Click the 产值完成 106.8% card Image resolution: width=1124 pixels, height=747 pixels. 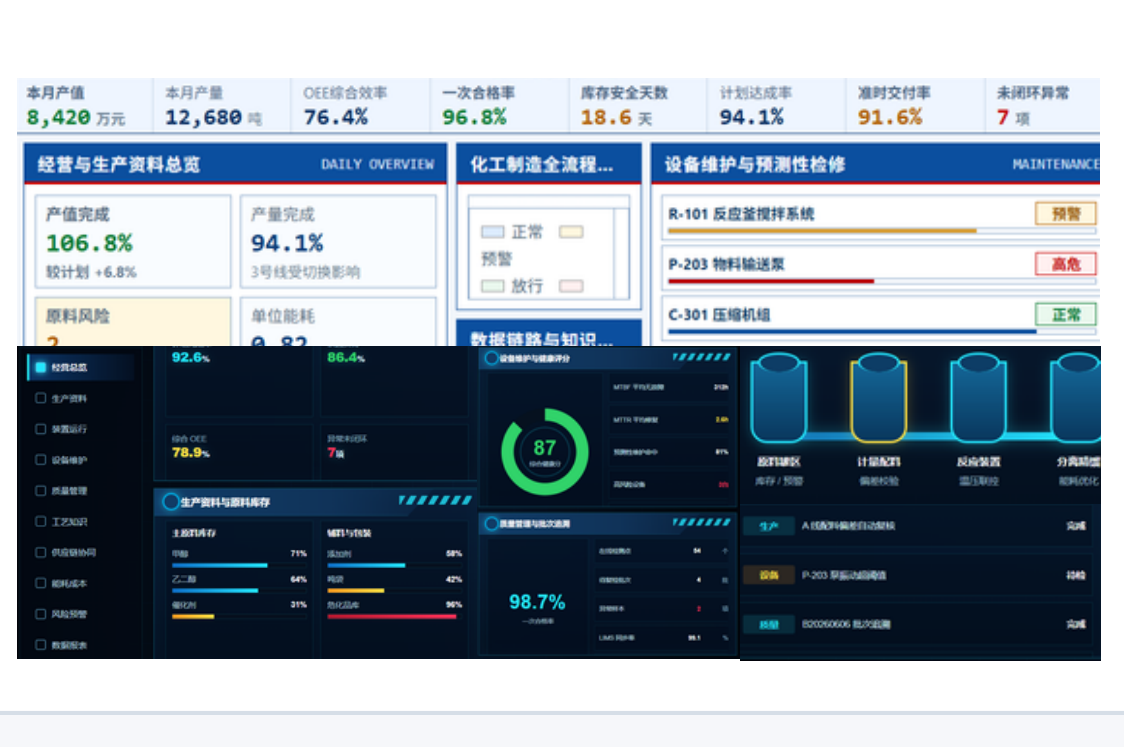click(133, 242)
